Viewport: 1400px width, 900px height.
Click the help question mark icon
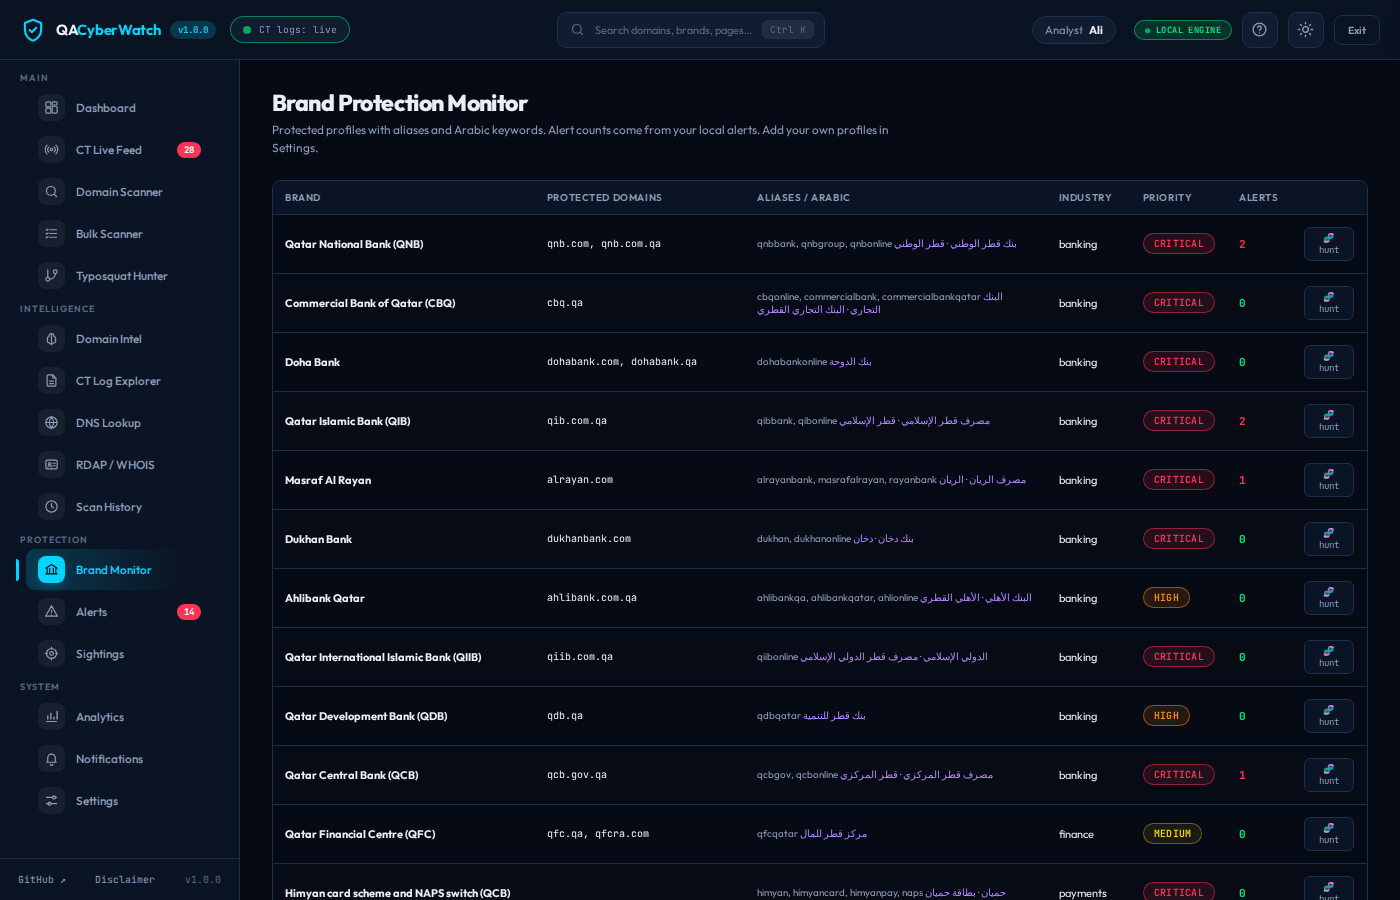click(x=1260, y=30)
